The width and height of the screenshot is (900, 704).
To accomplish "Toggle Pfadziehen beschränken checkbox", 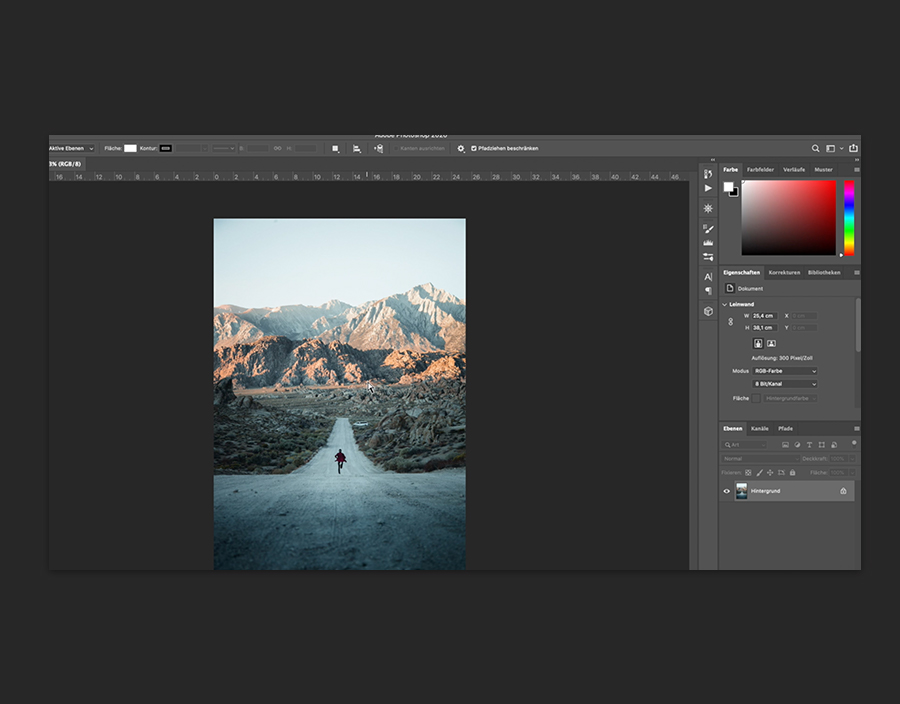I will 474,149.
